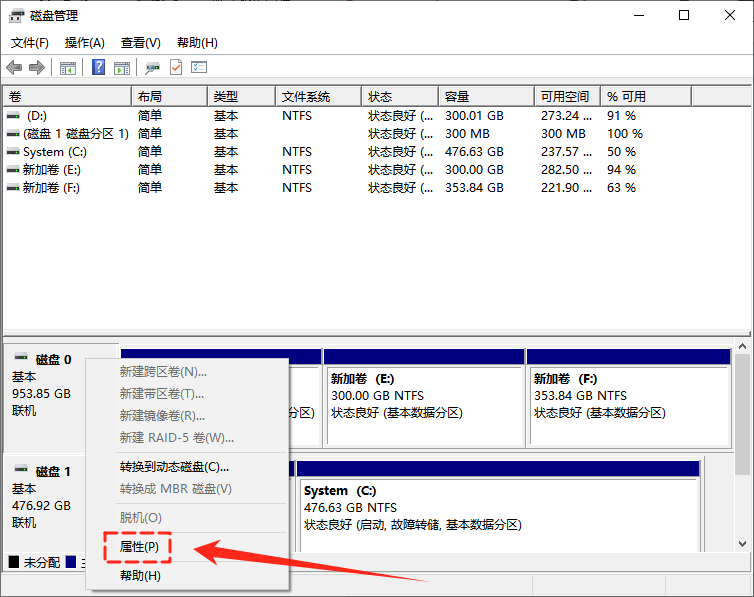This screenshot has height=597, width=754.
Task: Click the show/hide action pane icon
Action: tap(122, 68)
